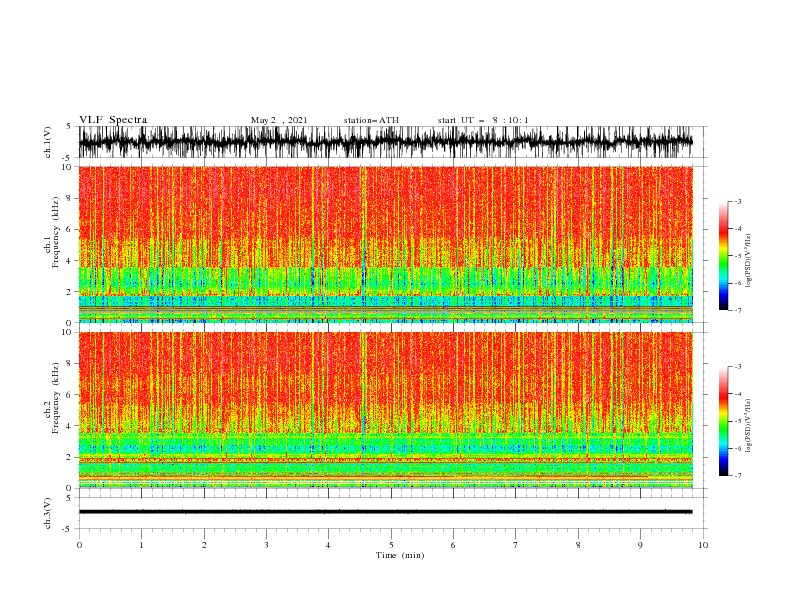Click the ch.1 frequency tick '8'
Screen dimensions: 792x612
click(70, 198)
